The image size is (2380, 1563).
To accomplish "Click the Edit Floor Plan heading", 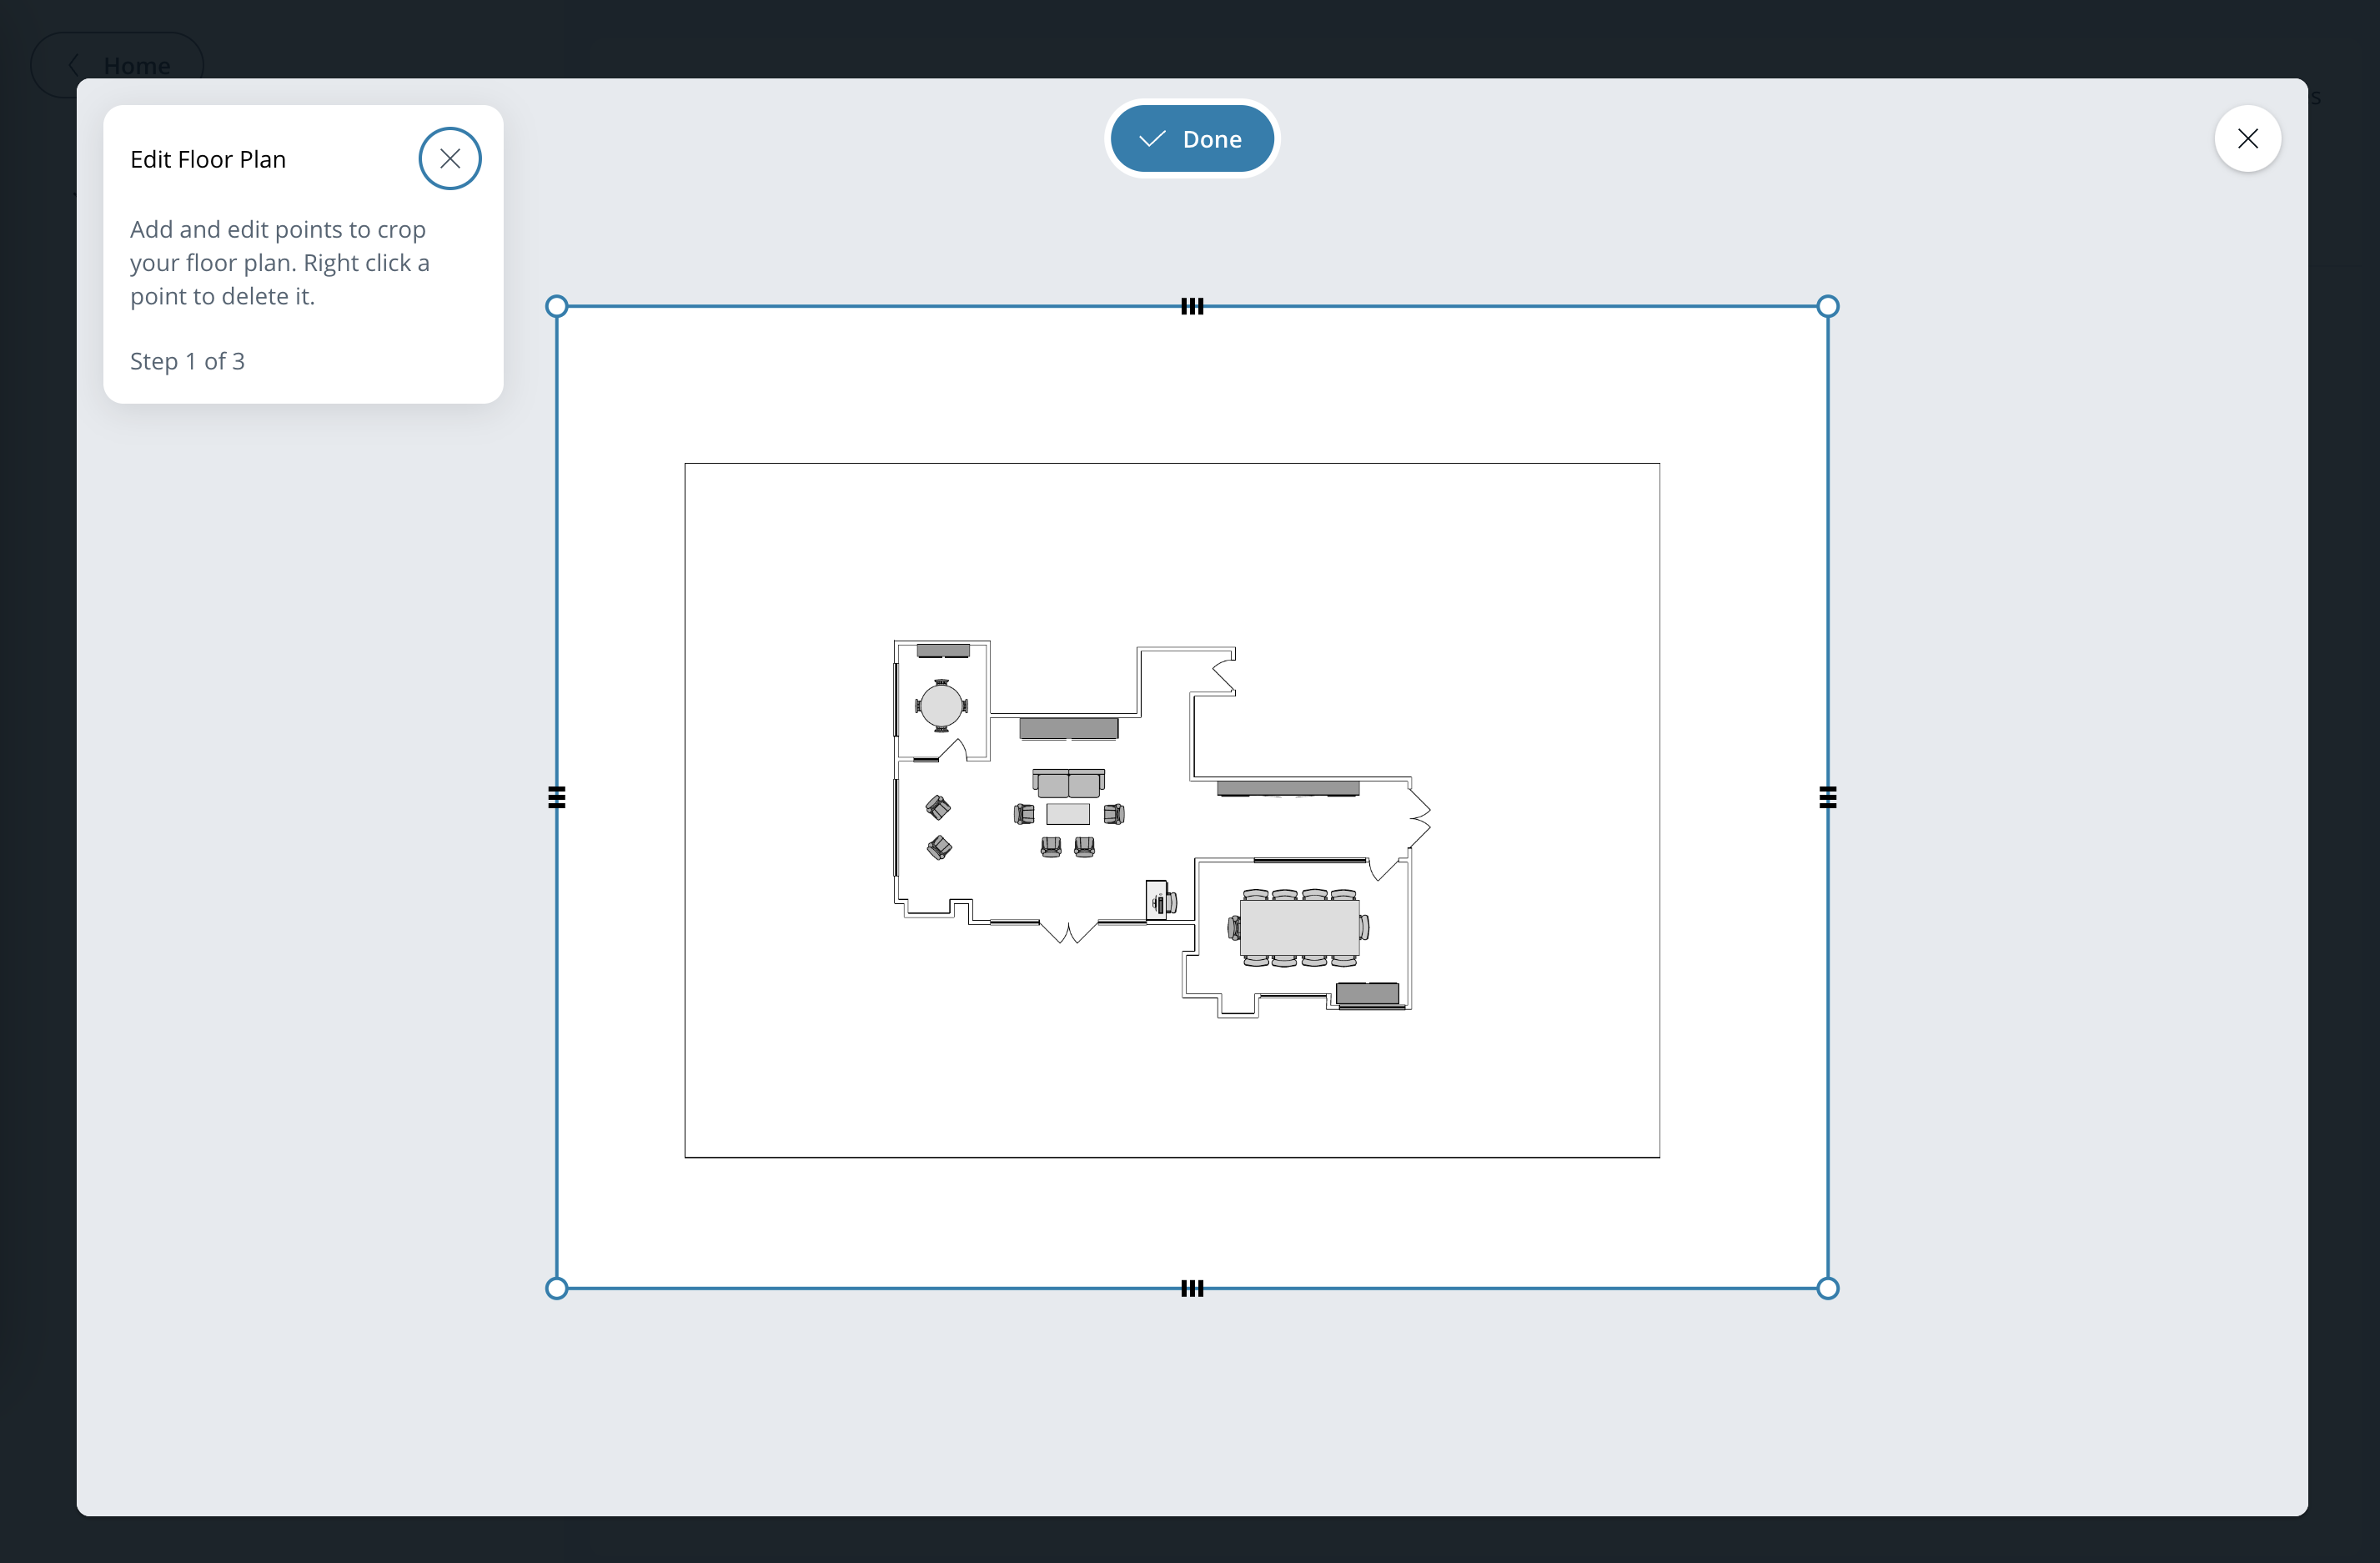I will (208, 160).
